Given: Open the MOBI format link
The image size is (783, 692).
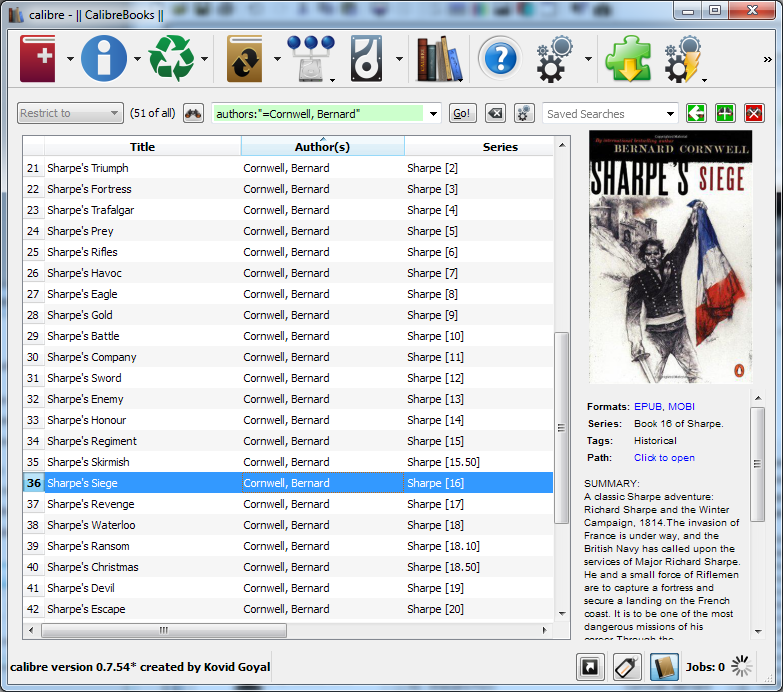Looking at the screenshot, I should 682,406.
